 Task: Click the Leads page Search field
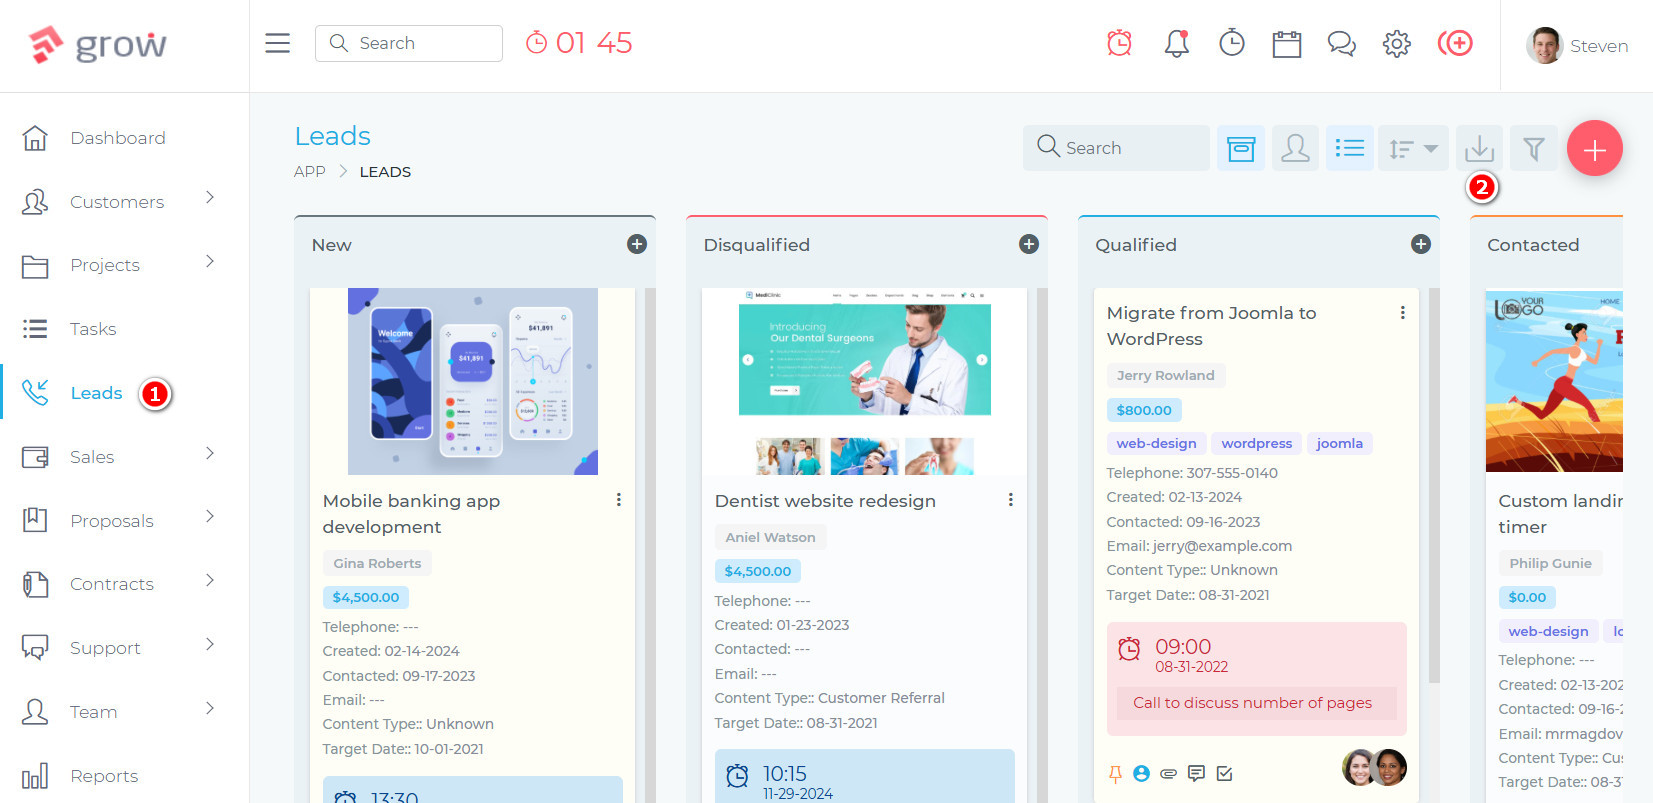(x=1116, y=148)
